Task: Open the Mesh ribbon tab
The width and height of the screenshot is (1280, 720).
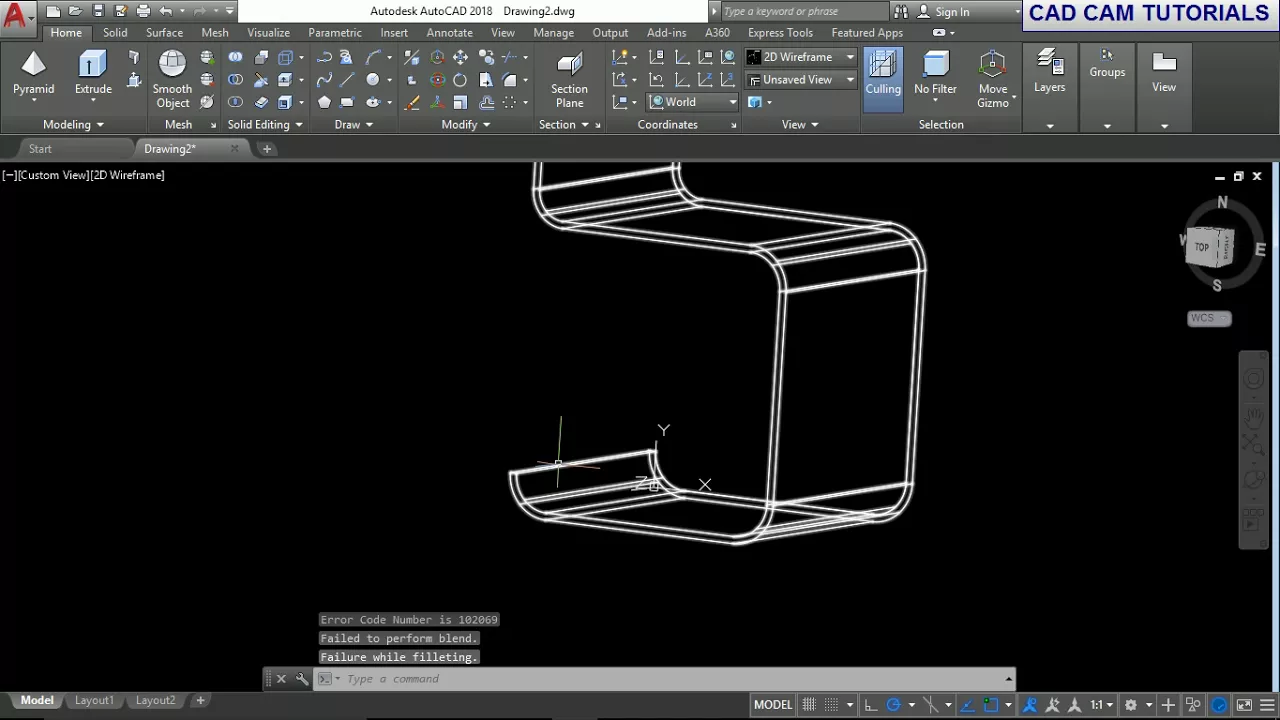Action: pyautogui.click(x=215, y=33)
